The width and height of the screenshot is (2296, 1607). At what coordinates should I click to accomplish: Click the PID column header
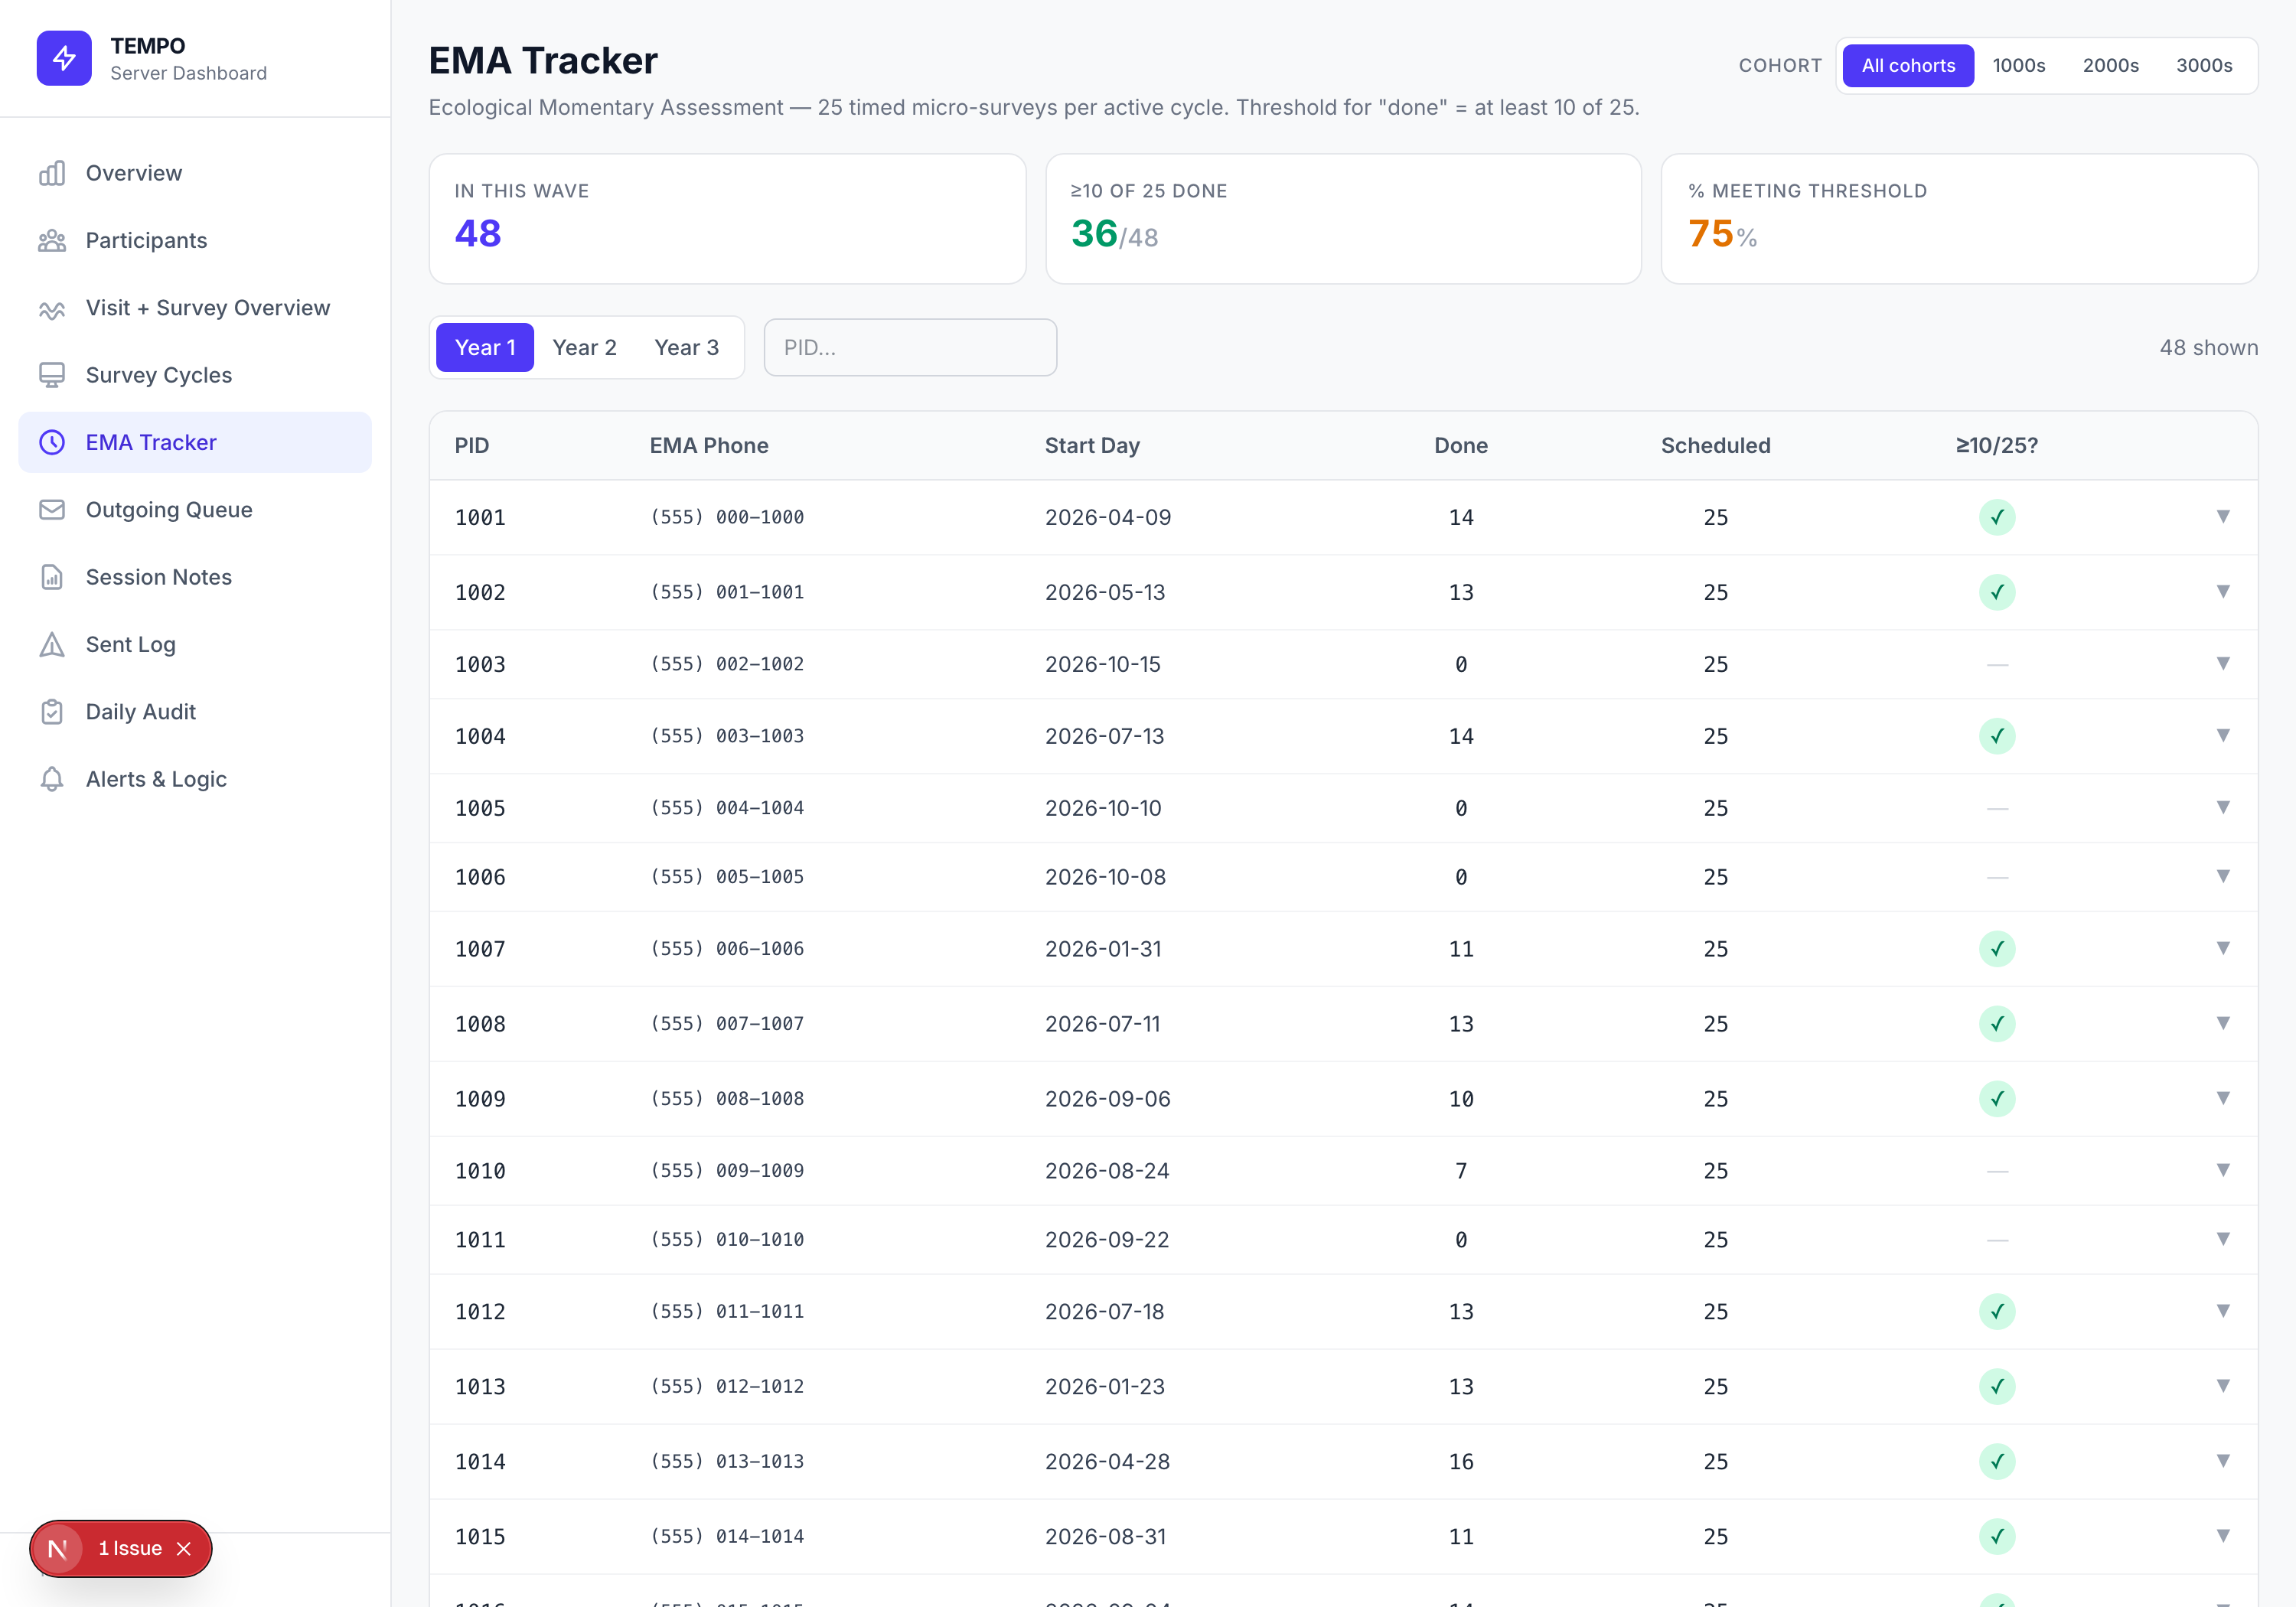pyautogui.click(x=472, y=446)
